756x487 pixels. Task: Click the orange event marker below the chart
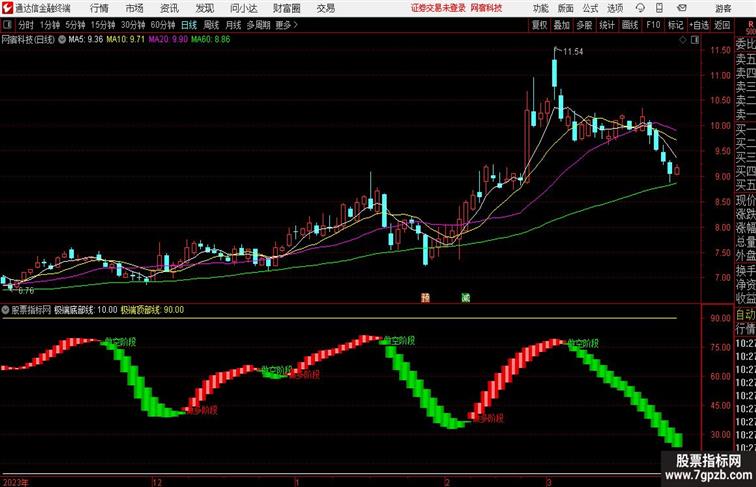425,298
